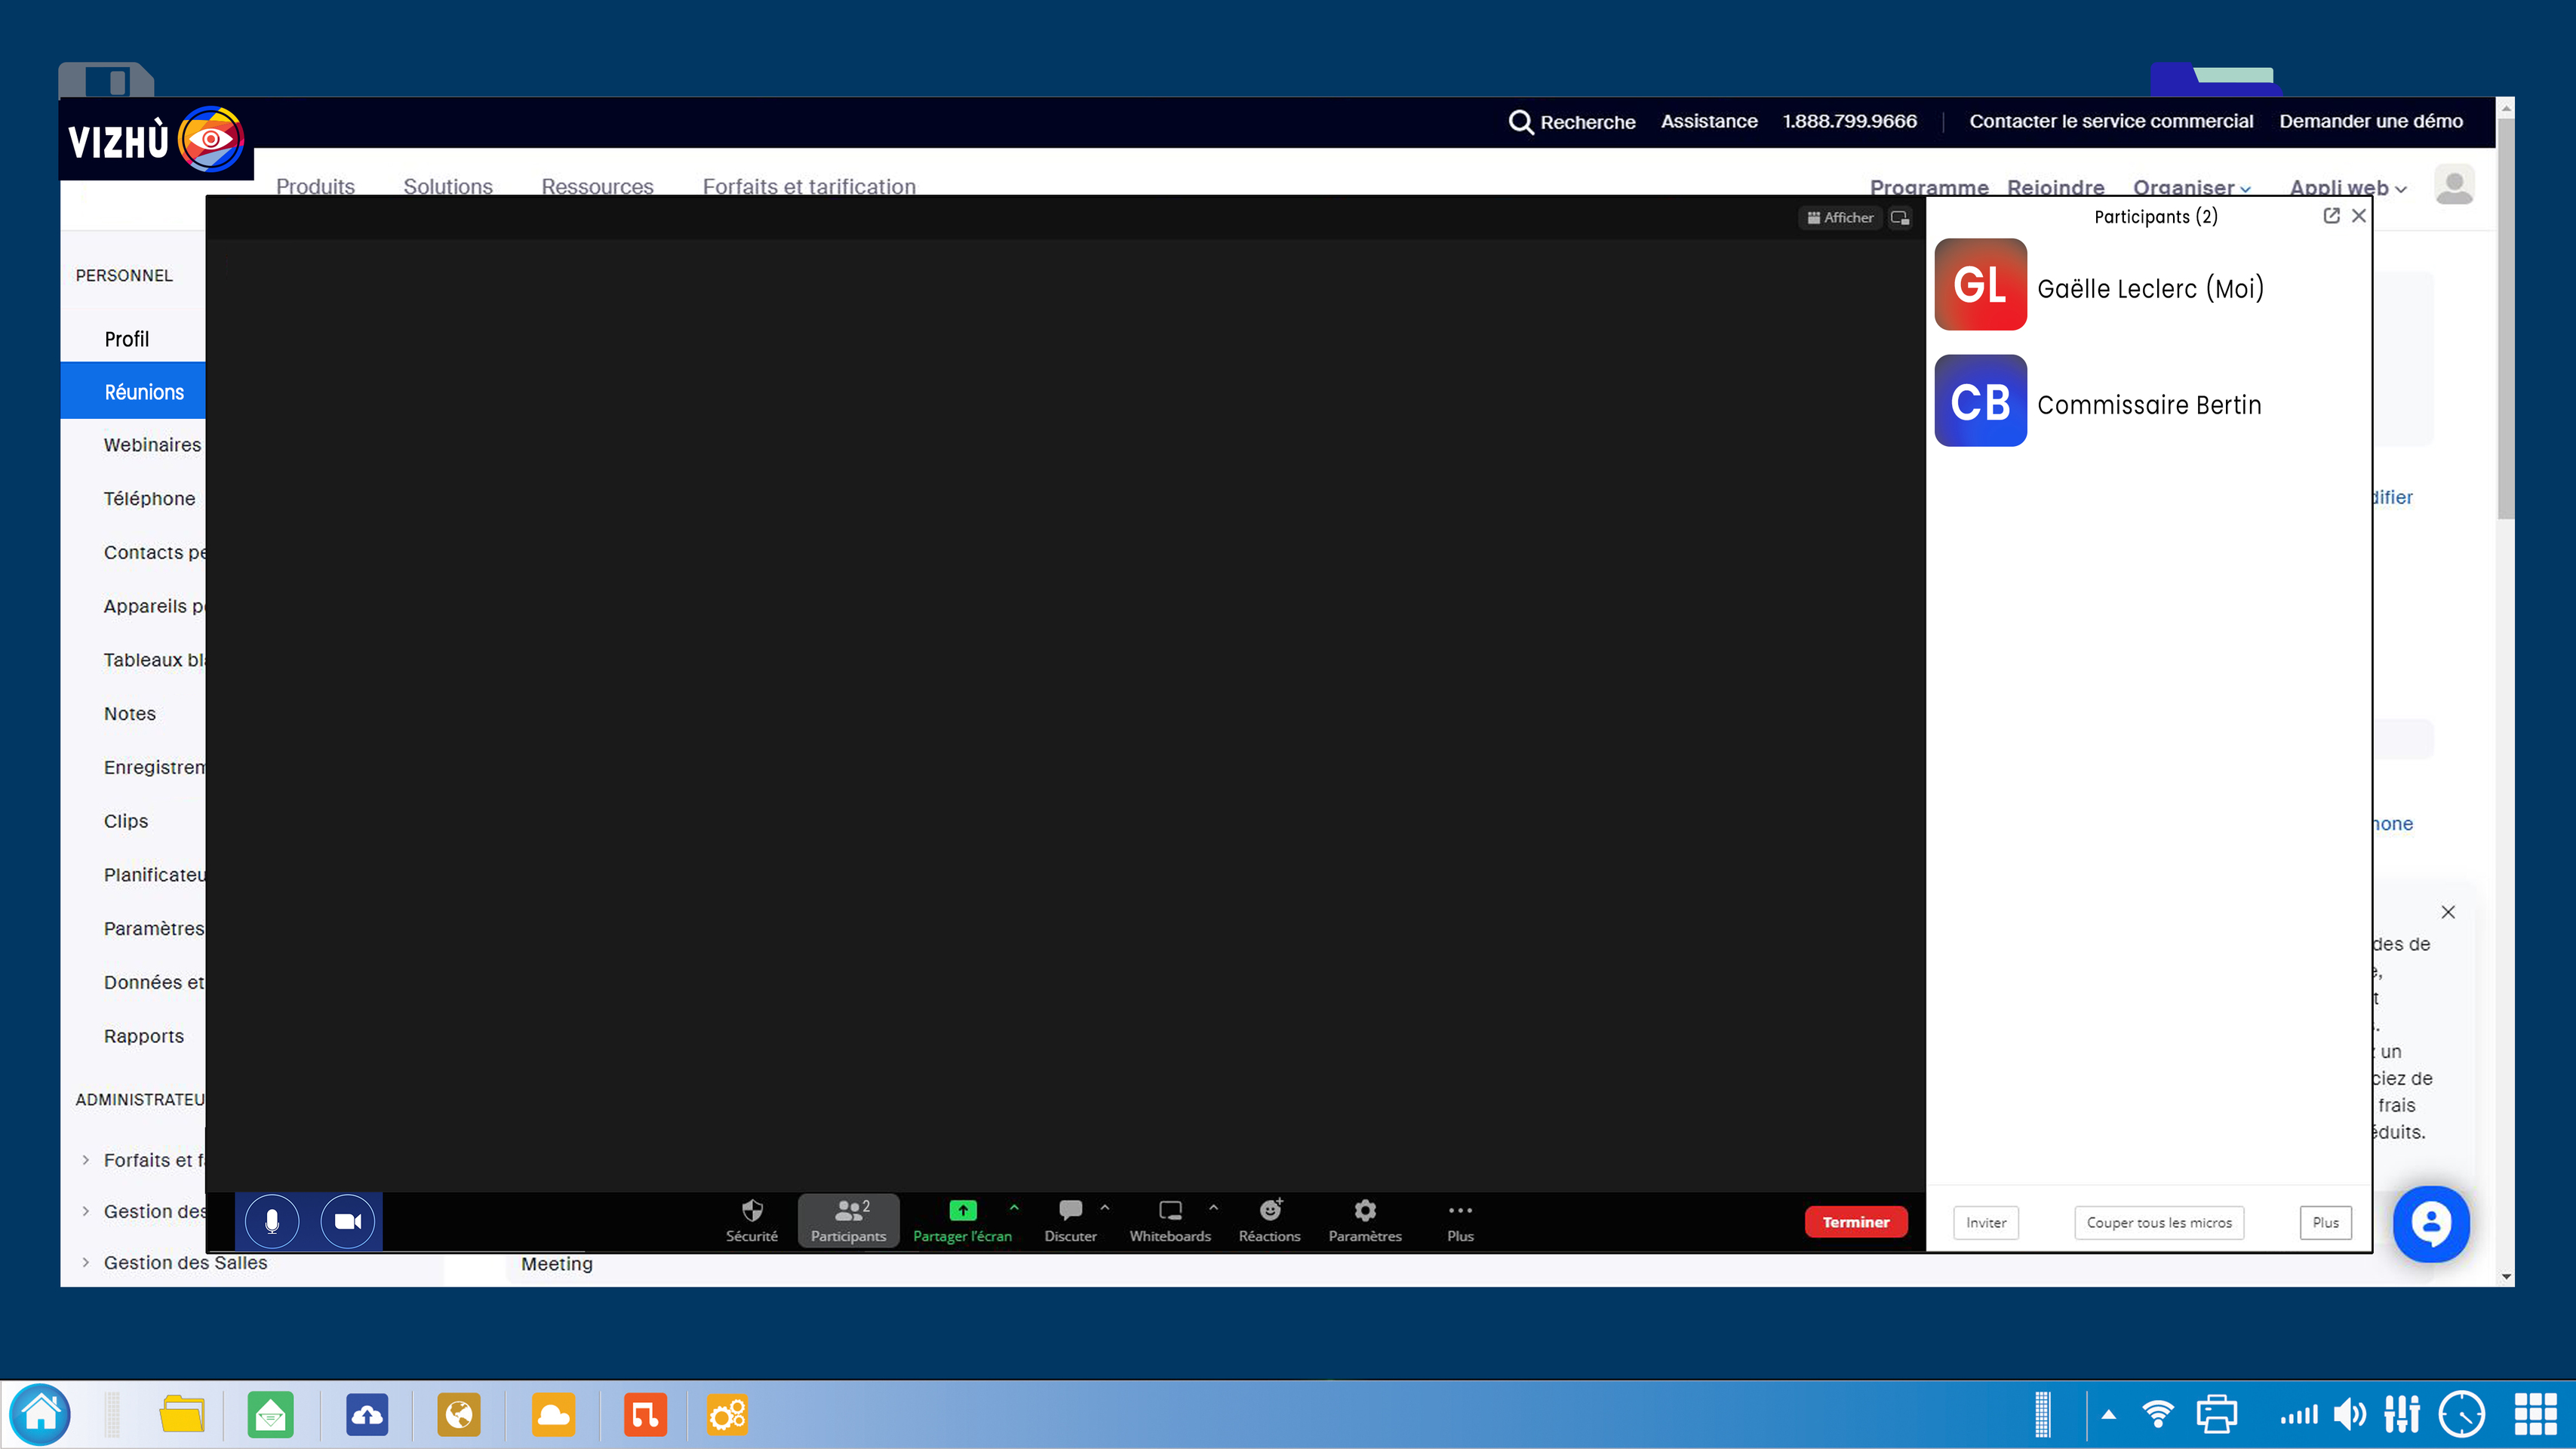
Task: Select the Commissaire Bertin participant entry
Action: point(2148,404)
